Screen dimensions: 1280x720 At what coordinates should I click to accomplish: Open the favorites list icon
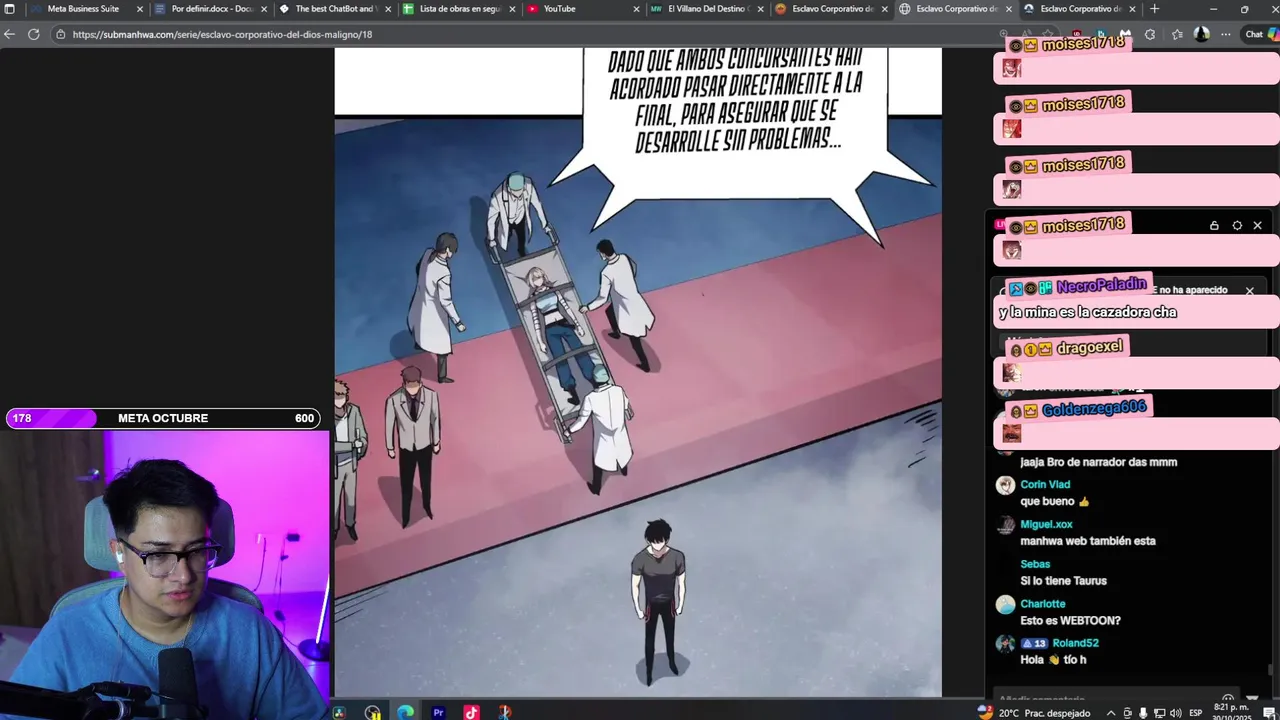1177,34
